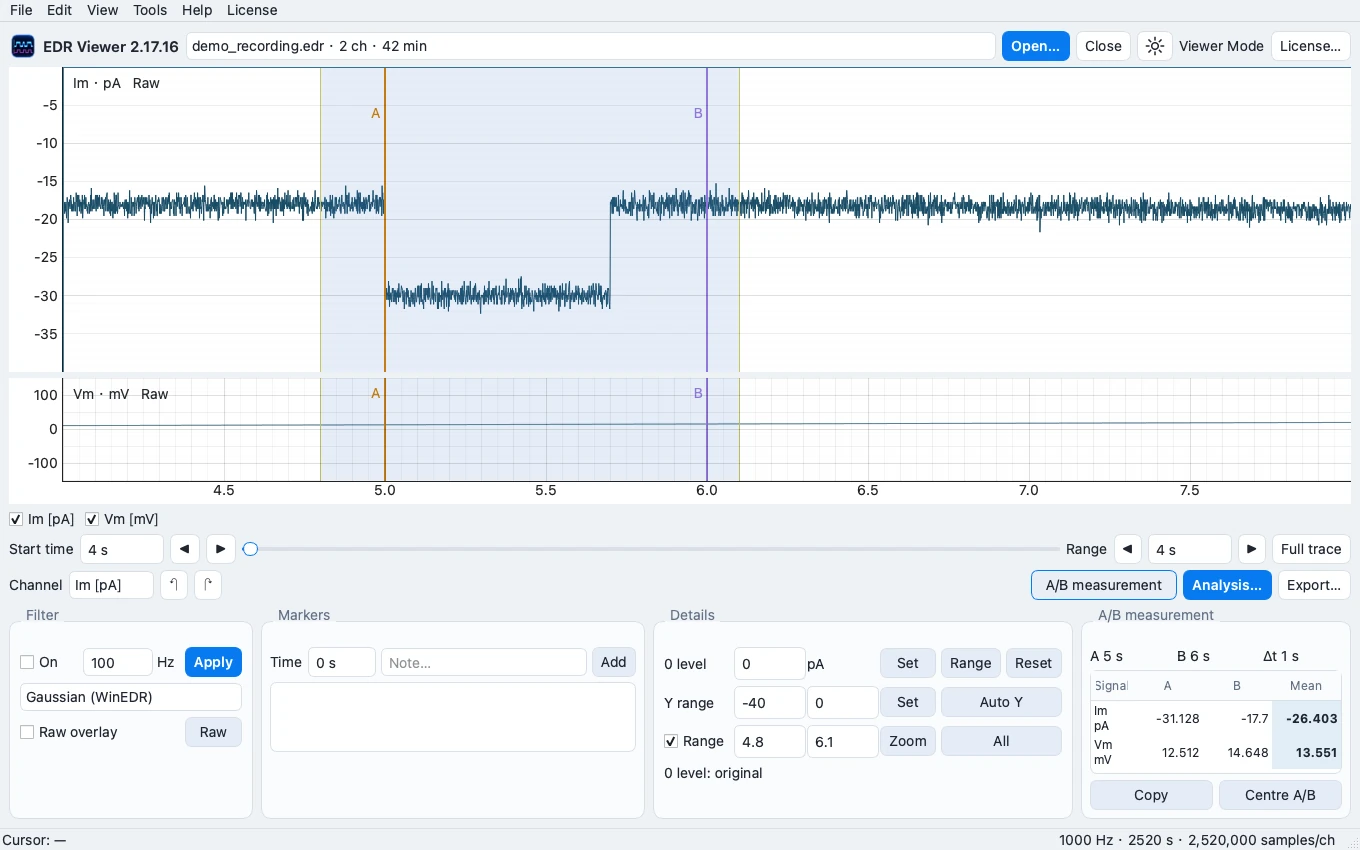Click the EDR Viewer app logo icon
This screenshot has width=1360, height=850.
tap(22, 46)
